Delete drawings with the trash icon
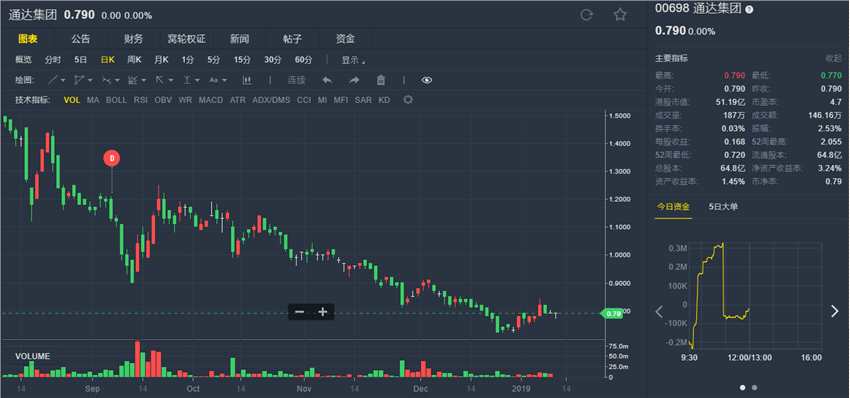 [381, 80]
